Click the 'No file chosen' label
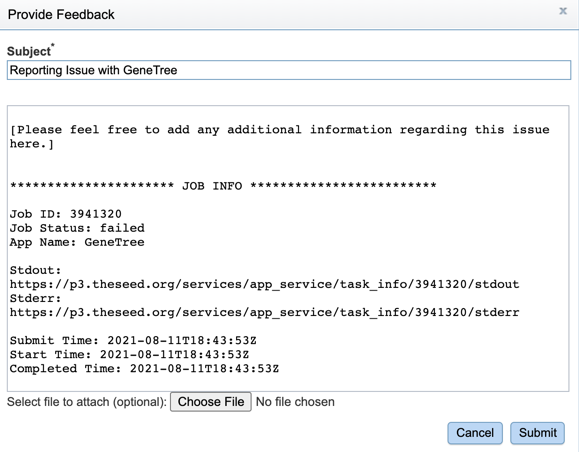Screen dimensions: 579x452 [x=295, y=402]
